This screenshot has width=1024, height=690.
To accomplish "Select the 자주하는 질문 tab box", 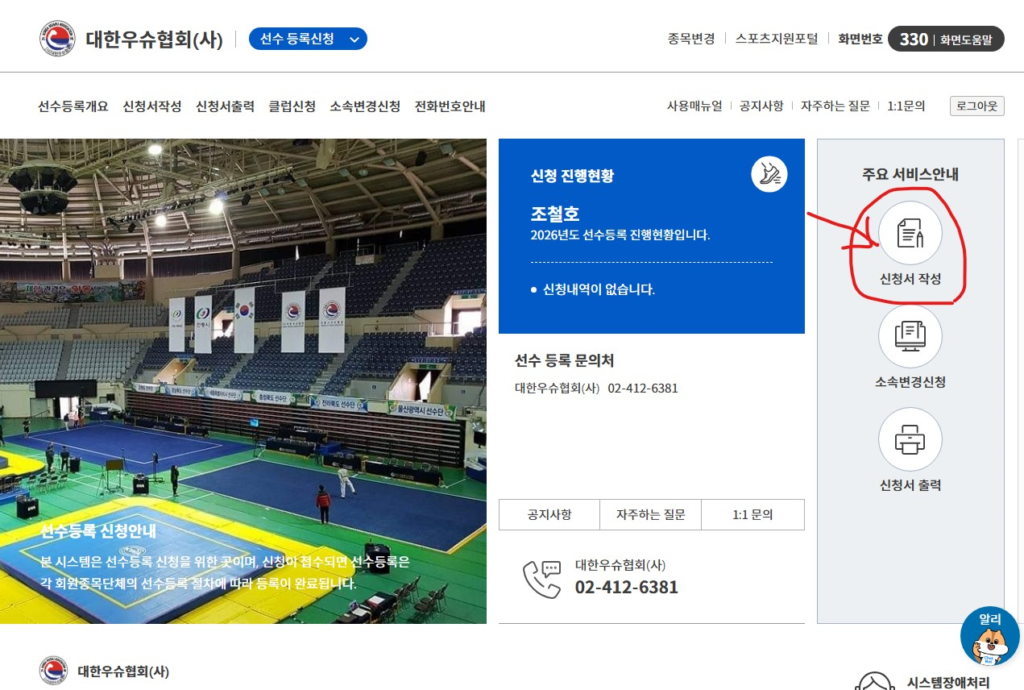I will 650,515.
